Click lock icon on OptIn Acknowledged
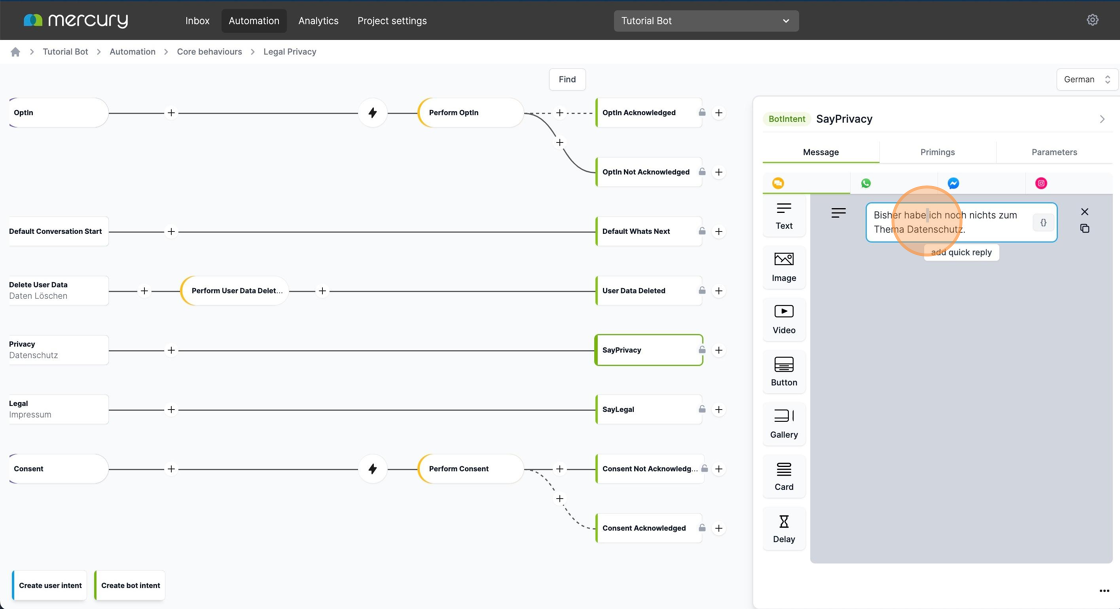Image resolution: width=1120 pixels, height=609 pixels. tap(701, 113)
